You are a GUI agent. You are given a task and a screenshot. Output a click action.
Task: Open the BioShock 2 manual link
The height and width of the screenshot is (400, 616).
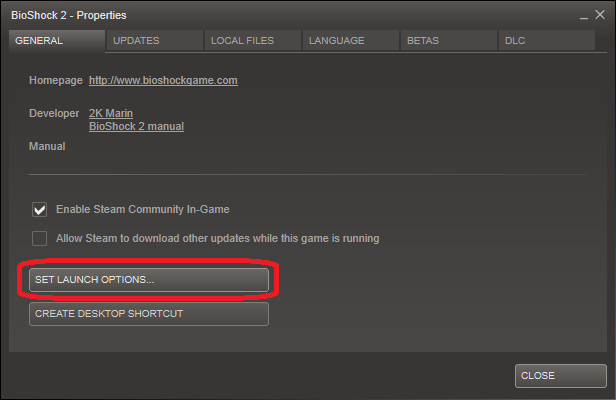[136, 127]
